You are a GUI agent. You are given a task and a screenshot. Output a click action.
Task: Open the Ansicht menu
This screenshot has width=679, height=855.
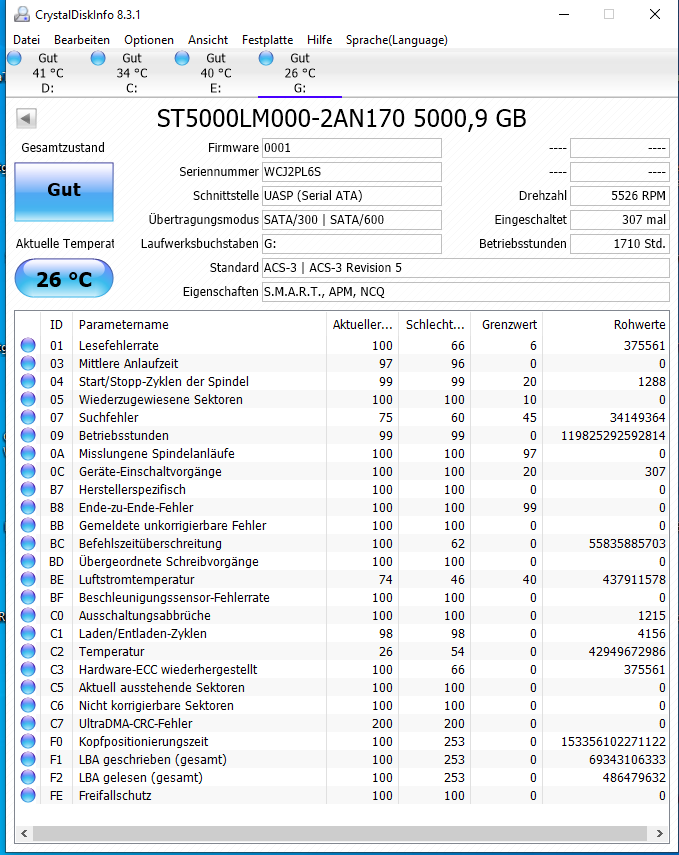click(x=208, y=40)
